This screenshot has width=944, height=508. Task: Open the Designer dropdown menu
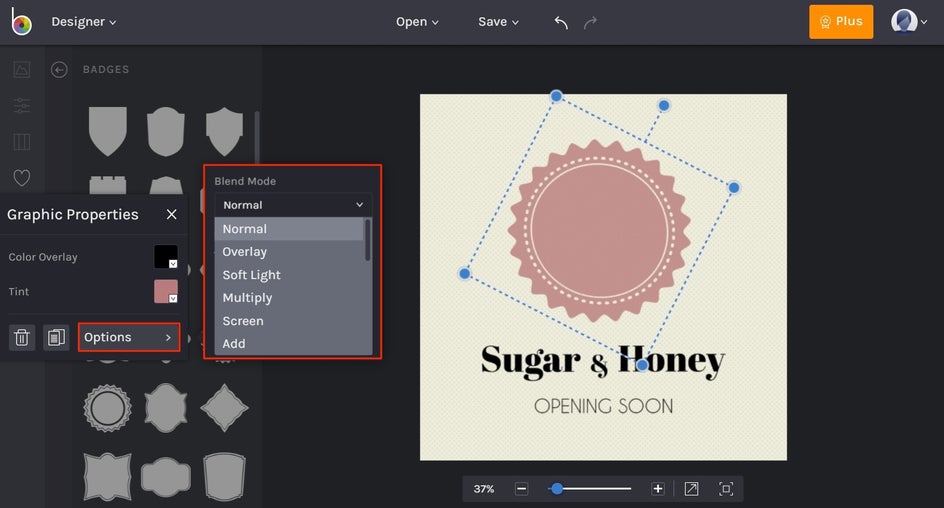(x=84, y=22)
